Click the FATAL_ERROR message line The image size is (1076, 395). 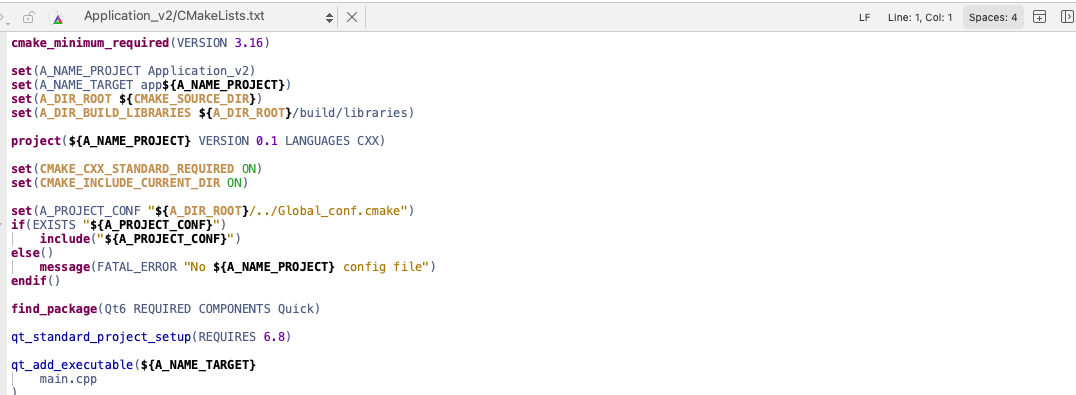coord(237,266)
